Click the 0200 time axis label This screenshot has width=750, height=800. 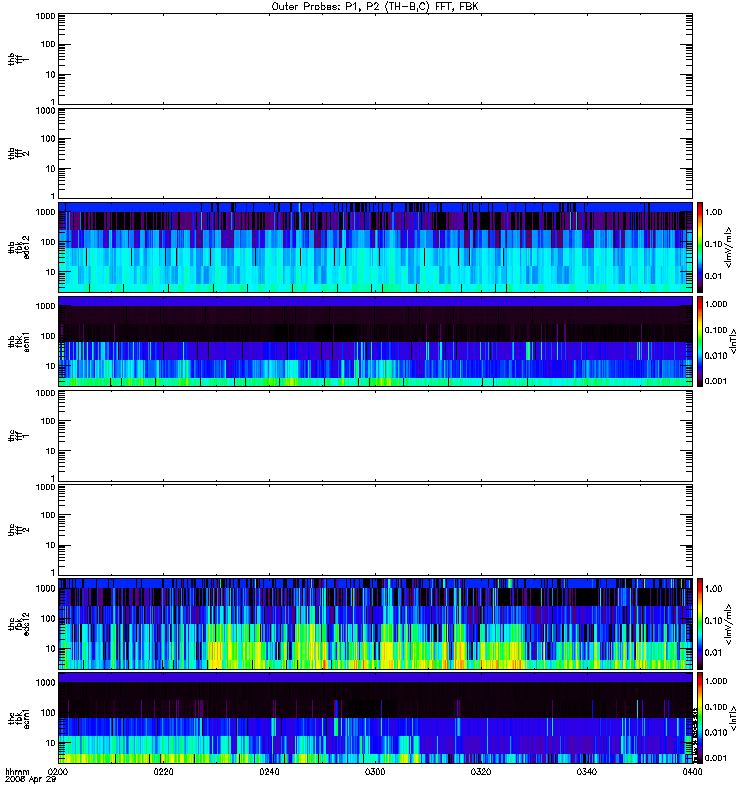pos(58,772)
